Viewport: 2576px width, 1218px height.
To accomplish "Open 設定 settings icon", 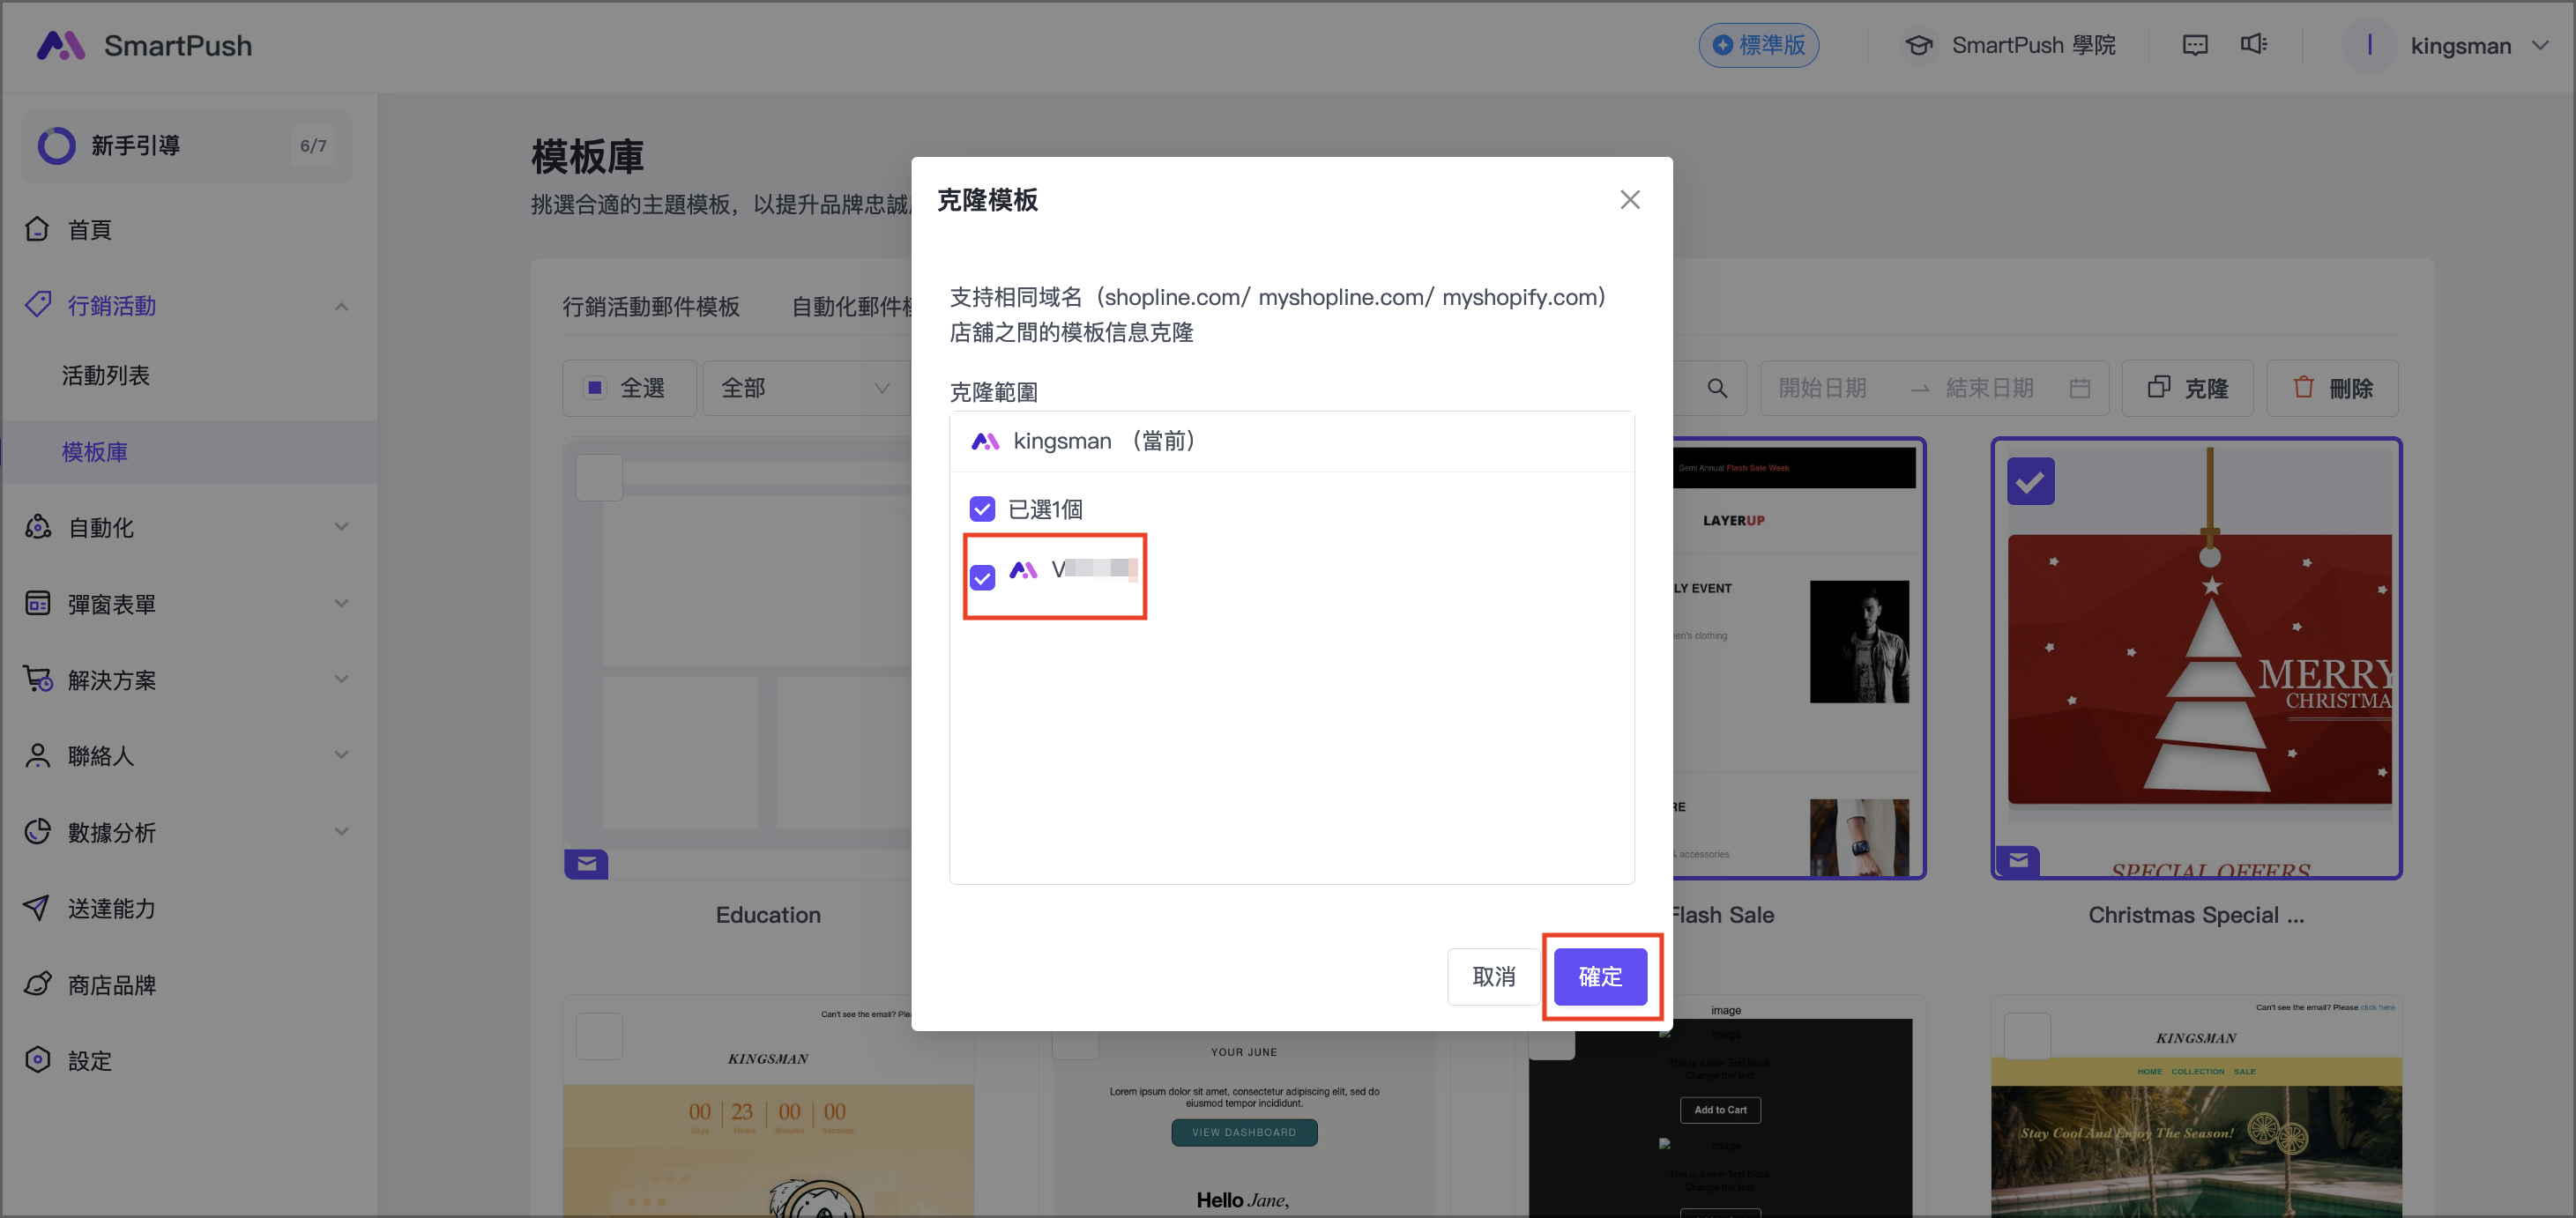I will click(38, 1060).
